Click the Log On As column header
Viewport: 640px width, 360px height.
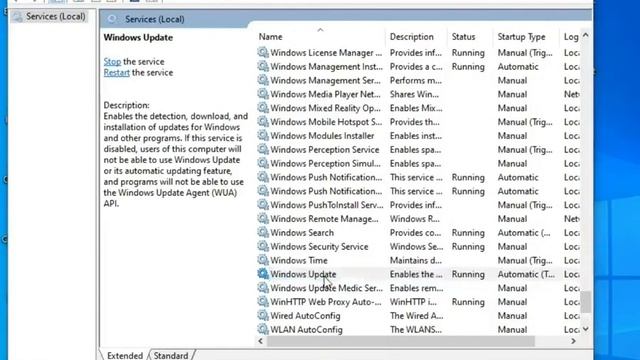tap(570, 37)
